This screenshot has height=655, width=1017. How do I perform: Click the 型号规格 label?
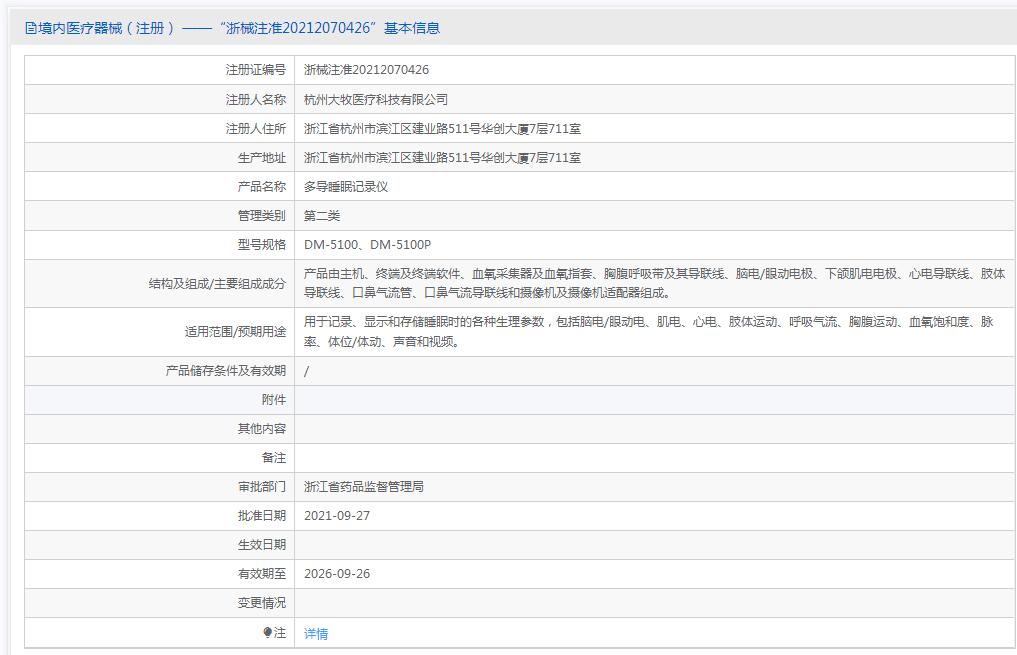point(261,244)
